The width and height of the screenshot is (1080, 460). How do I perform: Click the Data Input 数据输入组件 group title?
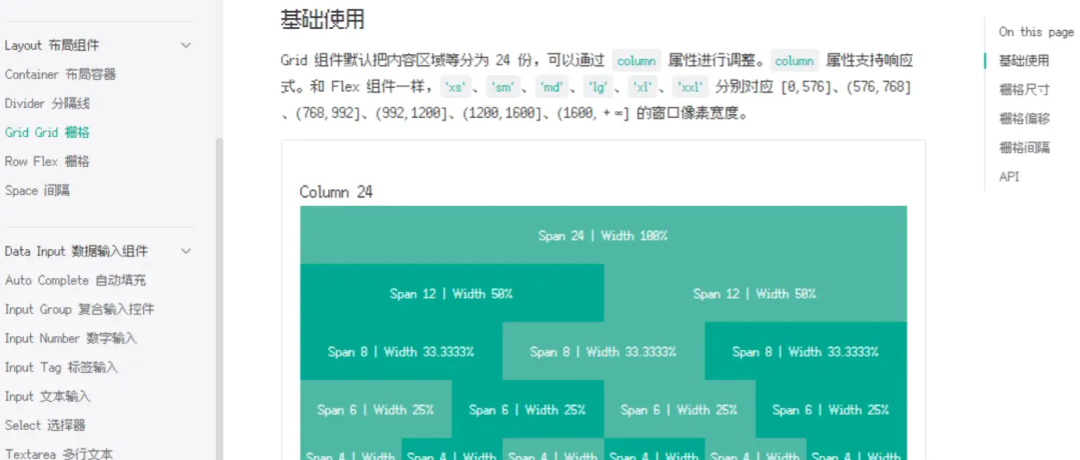click(x=76, y=251)
